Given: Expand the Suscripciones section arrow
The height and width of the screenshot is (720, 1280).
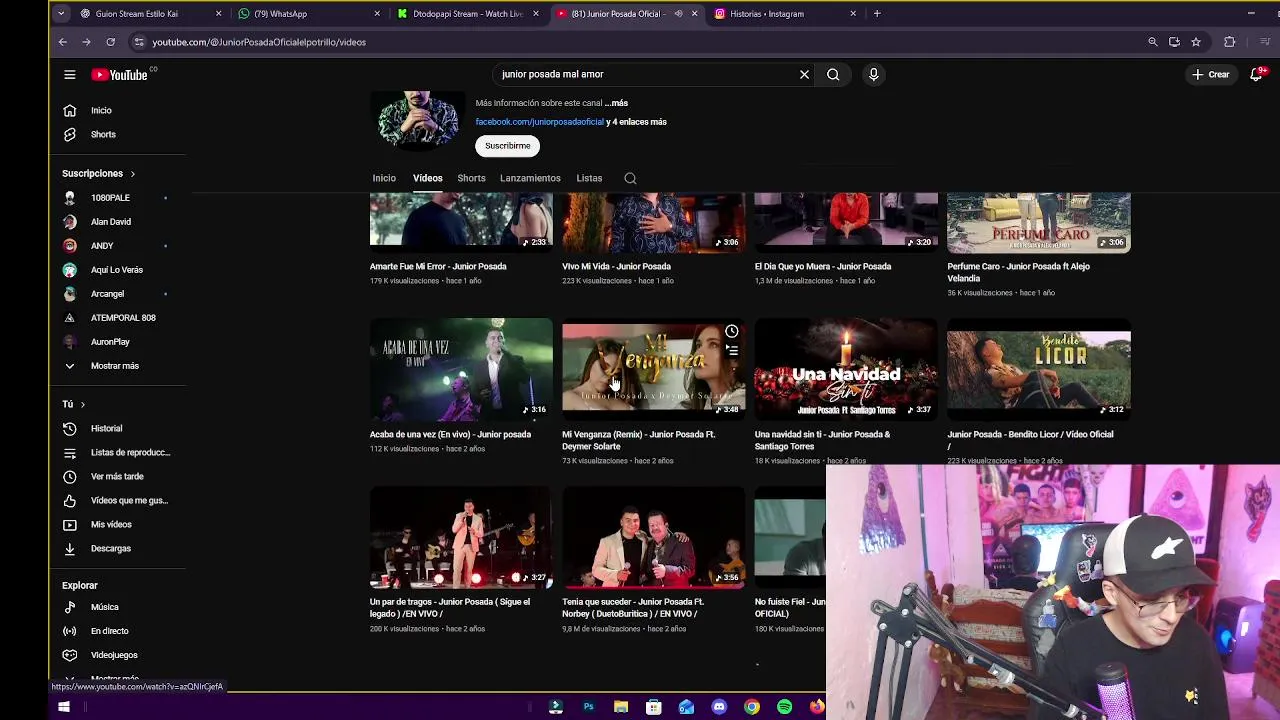Looking at the screenshot, I should tap(132, 174).
